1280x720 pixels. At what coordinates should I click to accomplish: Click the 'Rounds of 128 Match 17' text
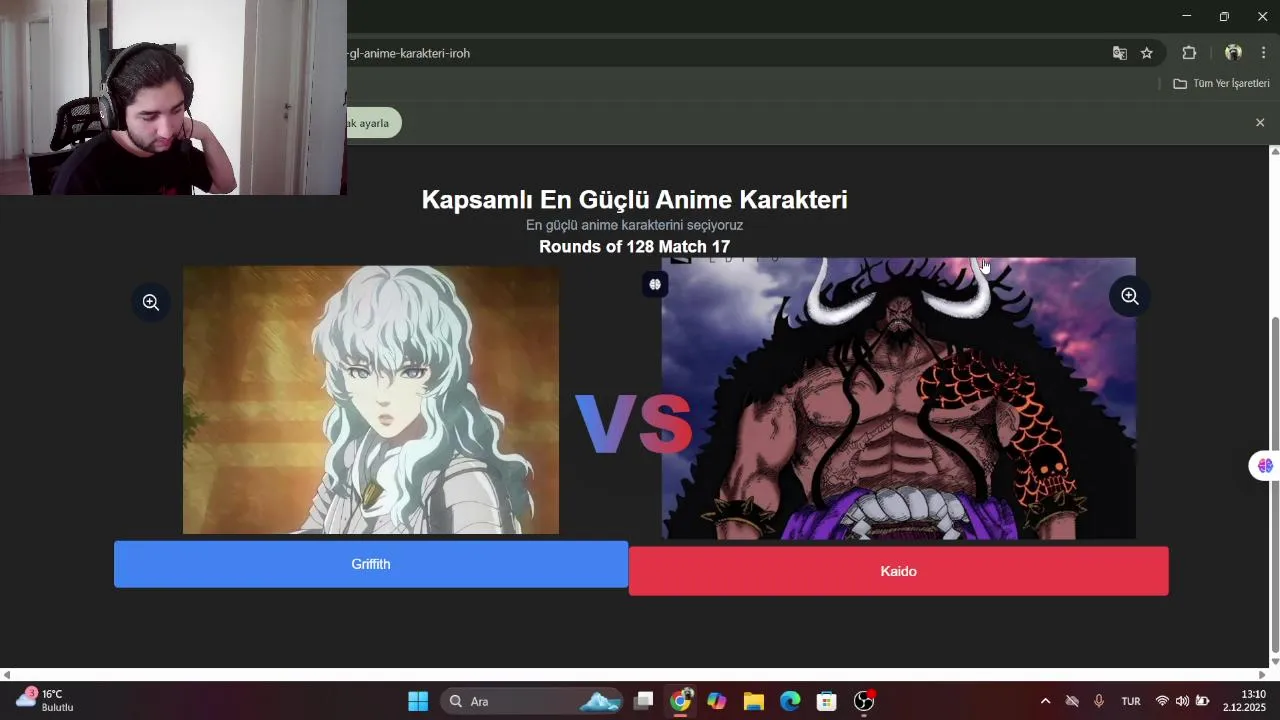point(634,247)
